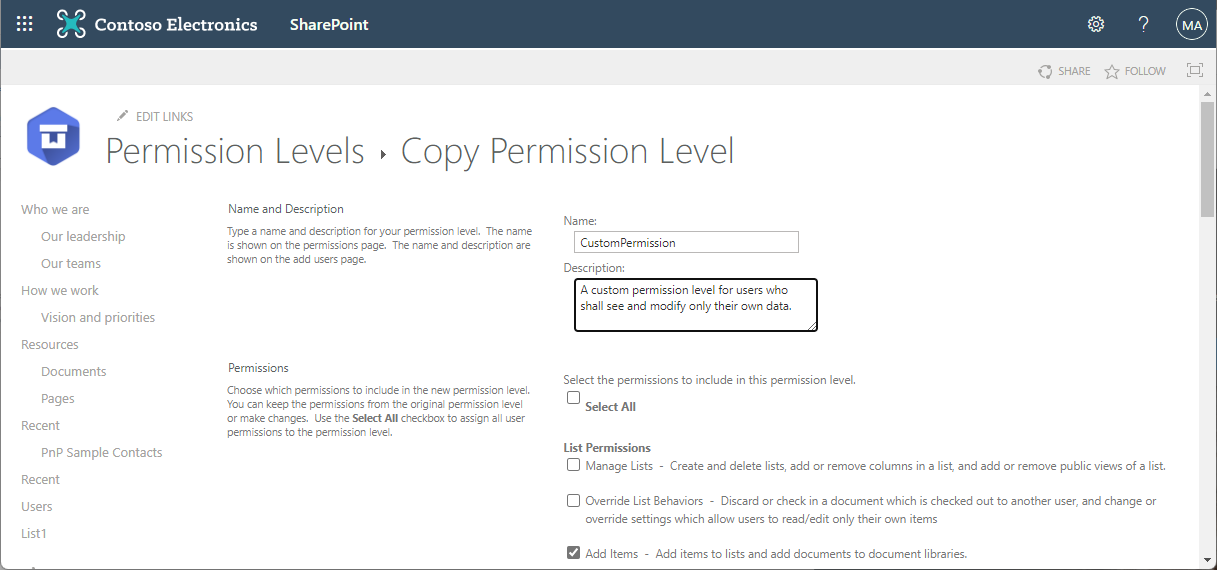Open the Permission Levels breadcrumb link
1217x570 pixels.
235,151
